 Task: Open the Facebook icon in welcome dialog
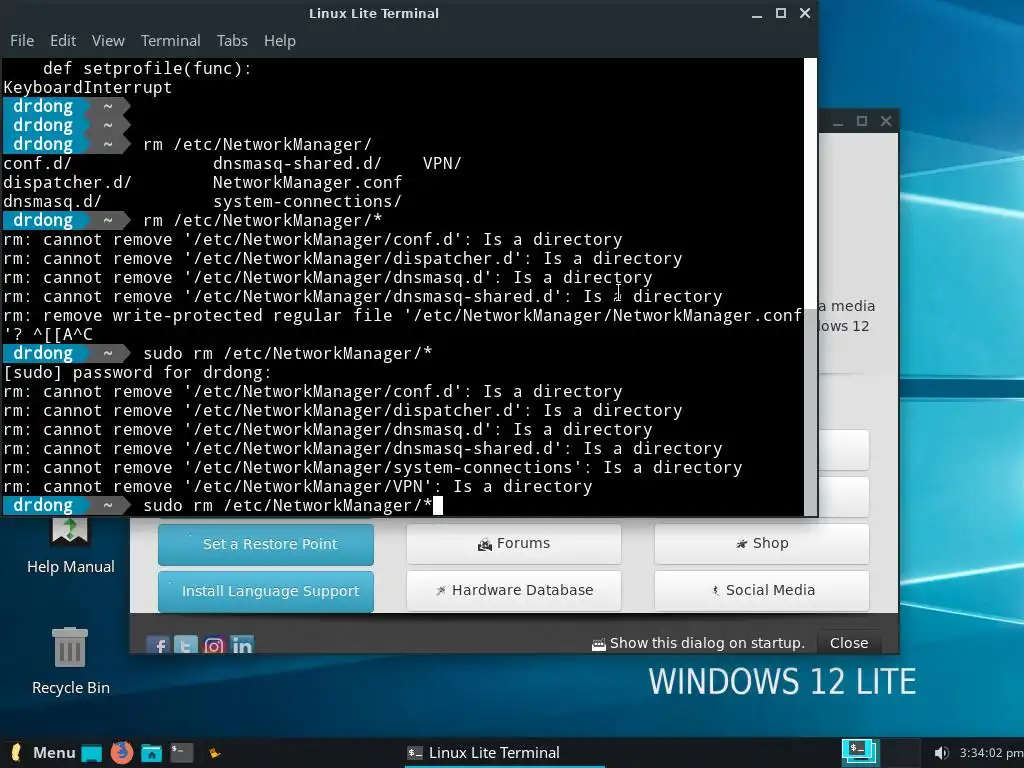(157, 645)
